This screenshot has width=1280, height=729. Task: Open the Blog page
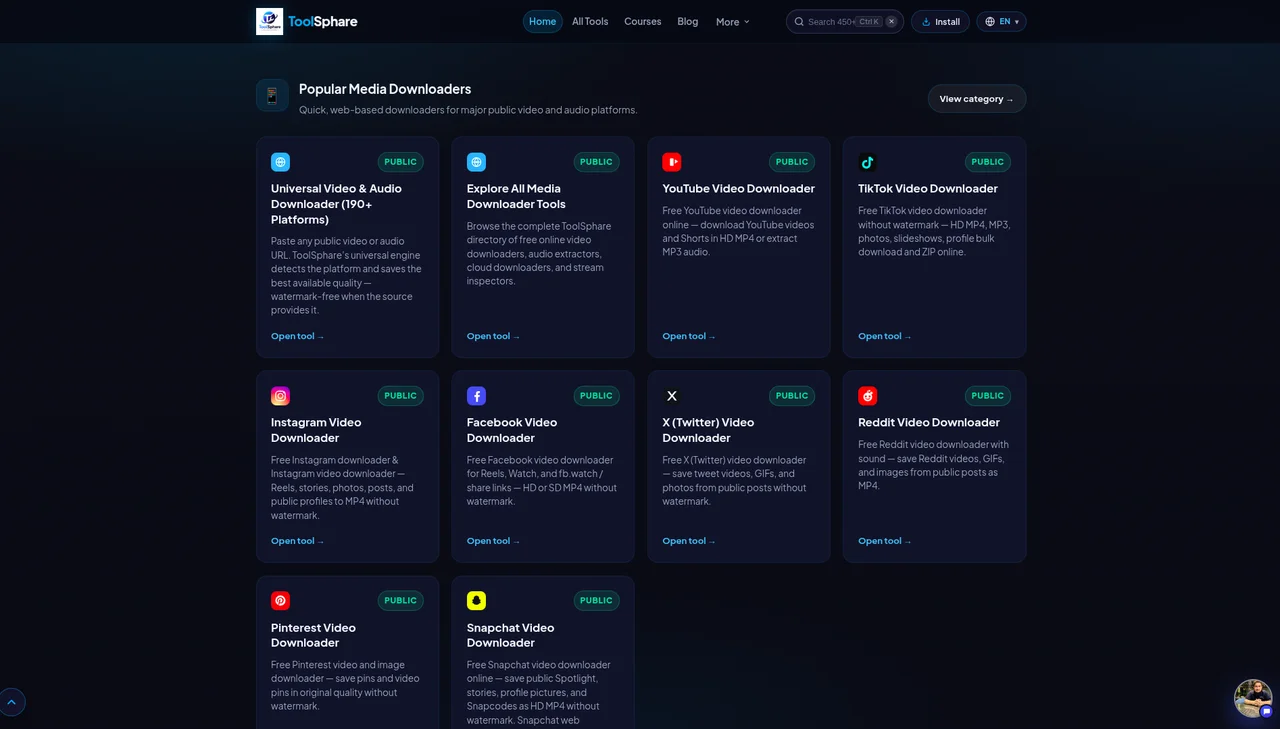tap(688, 21)
